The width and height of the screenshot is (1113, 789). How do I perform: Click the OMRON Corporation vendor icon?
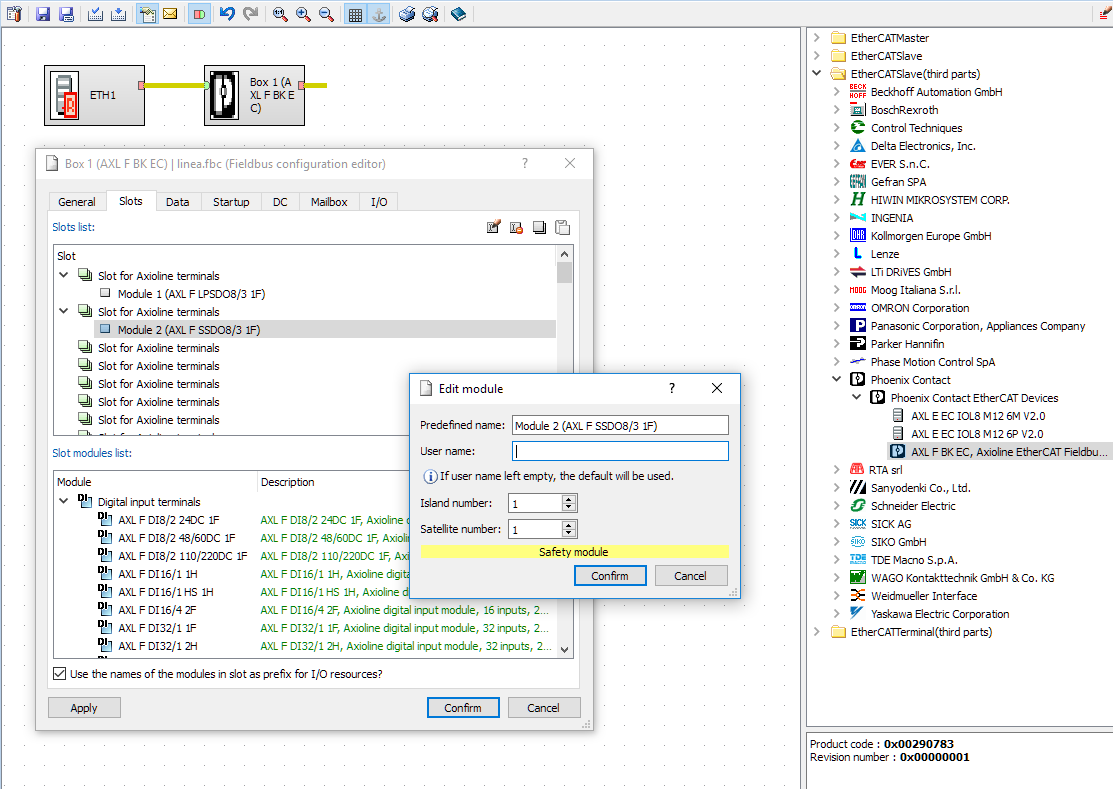click(x=858, y=307)
